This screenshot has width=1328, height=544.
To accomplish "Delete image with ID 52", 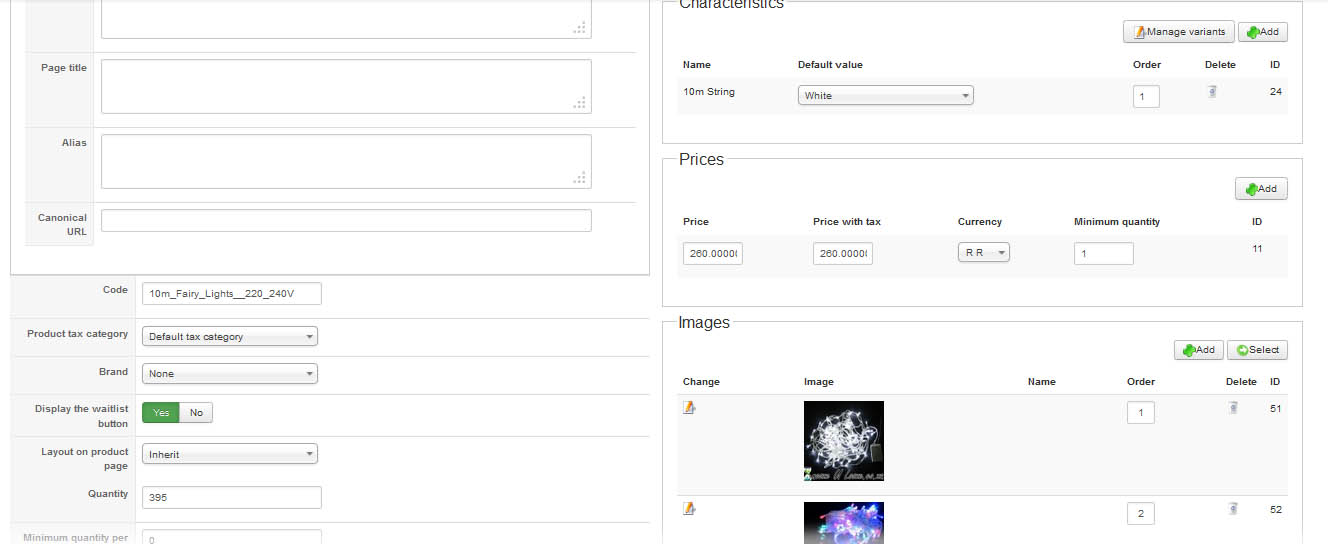I will pyautogui.click(x=1233, y=509).
